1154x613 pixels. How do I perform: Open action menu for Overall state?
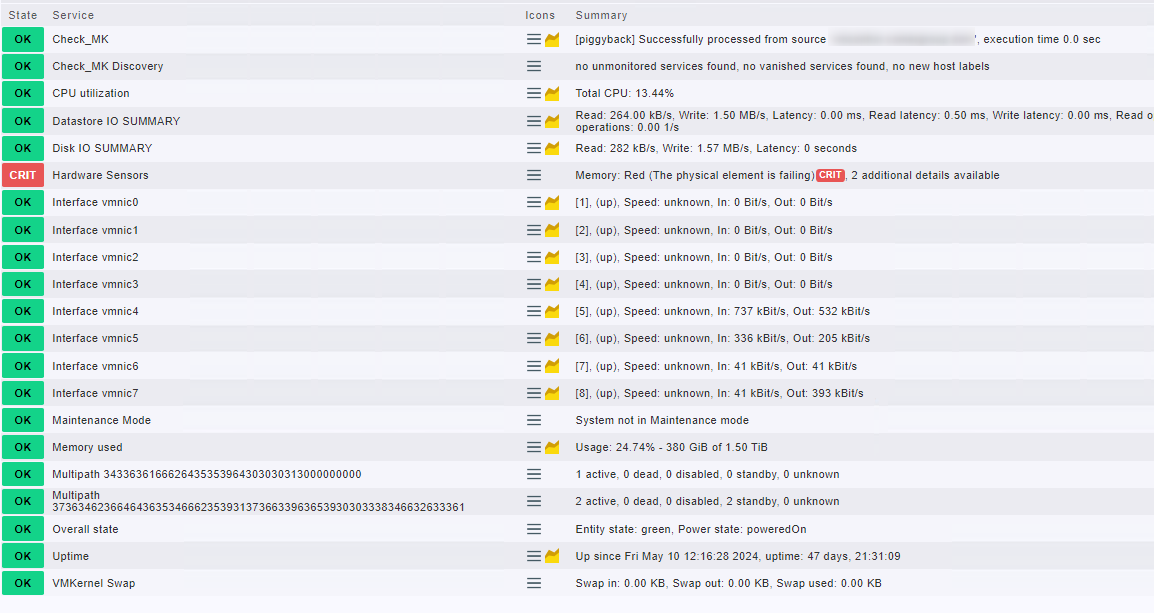pos(534,529)
